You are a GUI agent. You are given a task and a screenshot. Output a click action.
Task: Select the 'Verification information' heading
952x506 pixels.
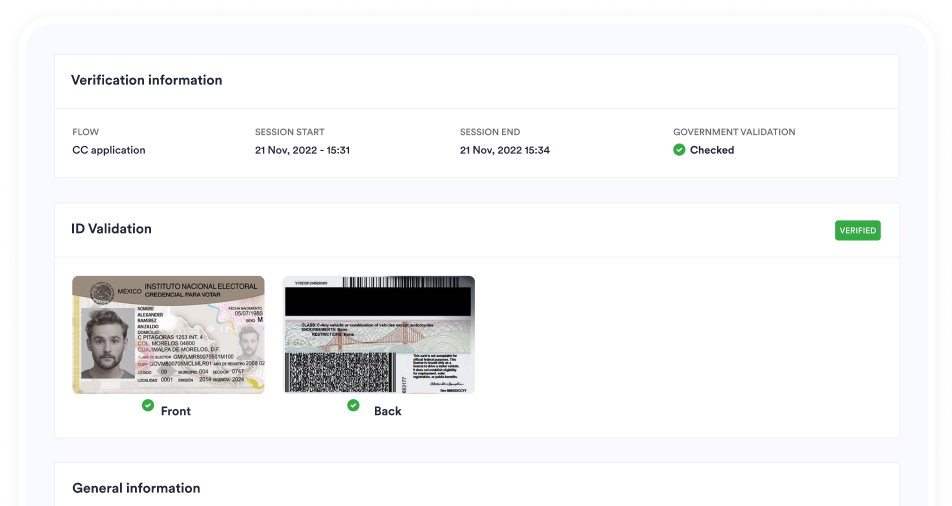tap(146, 80)
